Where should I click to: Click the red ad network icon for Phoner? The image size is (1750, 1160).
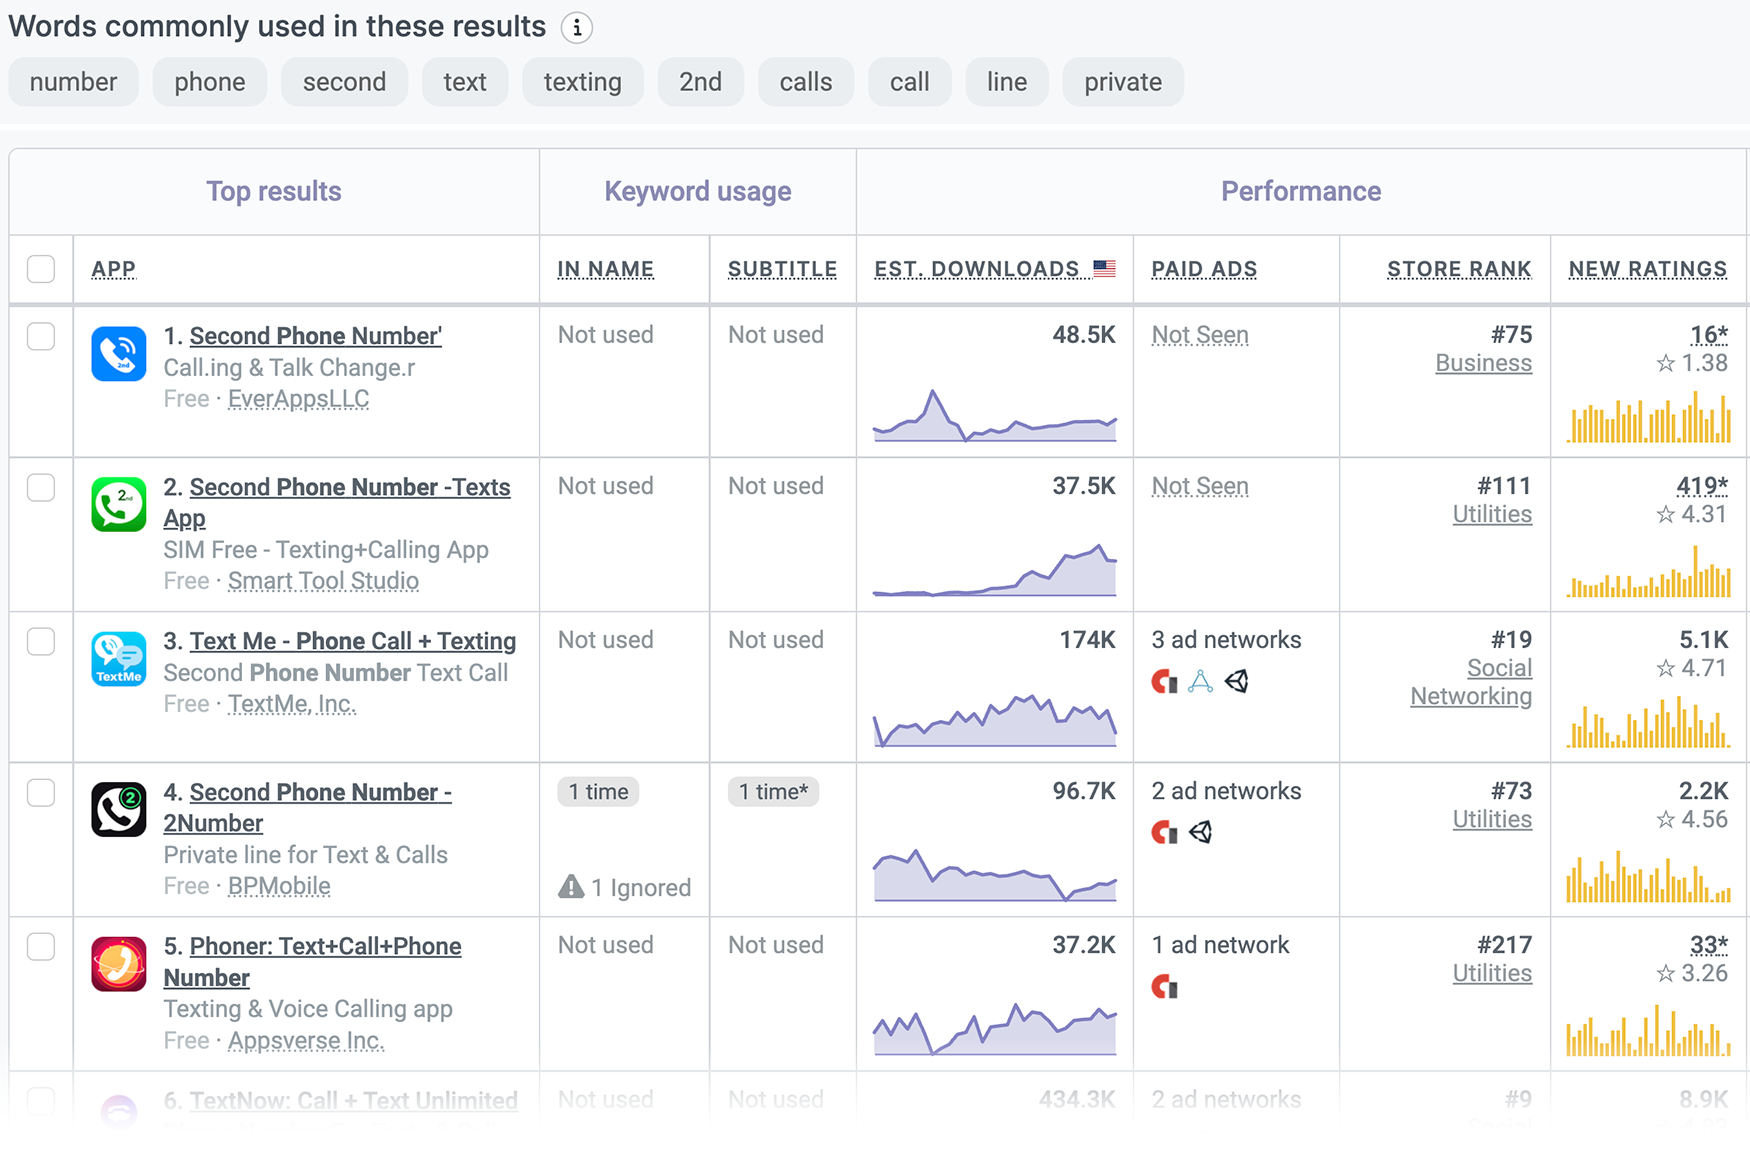[1165, 987]
